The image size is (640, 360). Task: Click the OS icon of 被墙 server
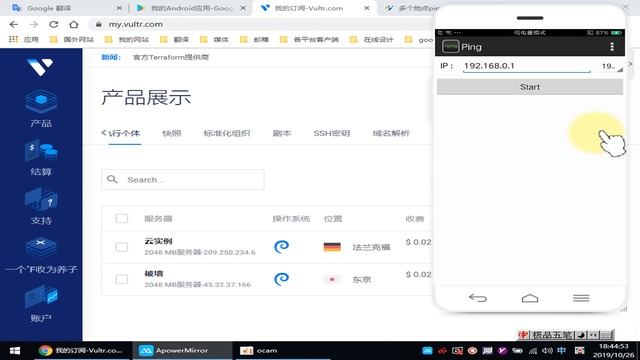click(x=281, y=279)
